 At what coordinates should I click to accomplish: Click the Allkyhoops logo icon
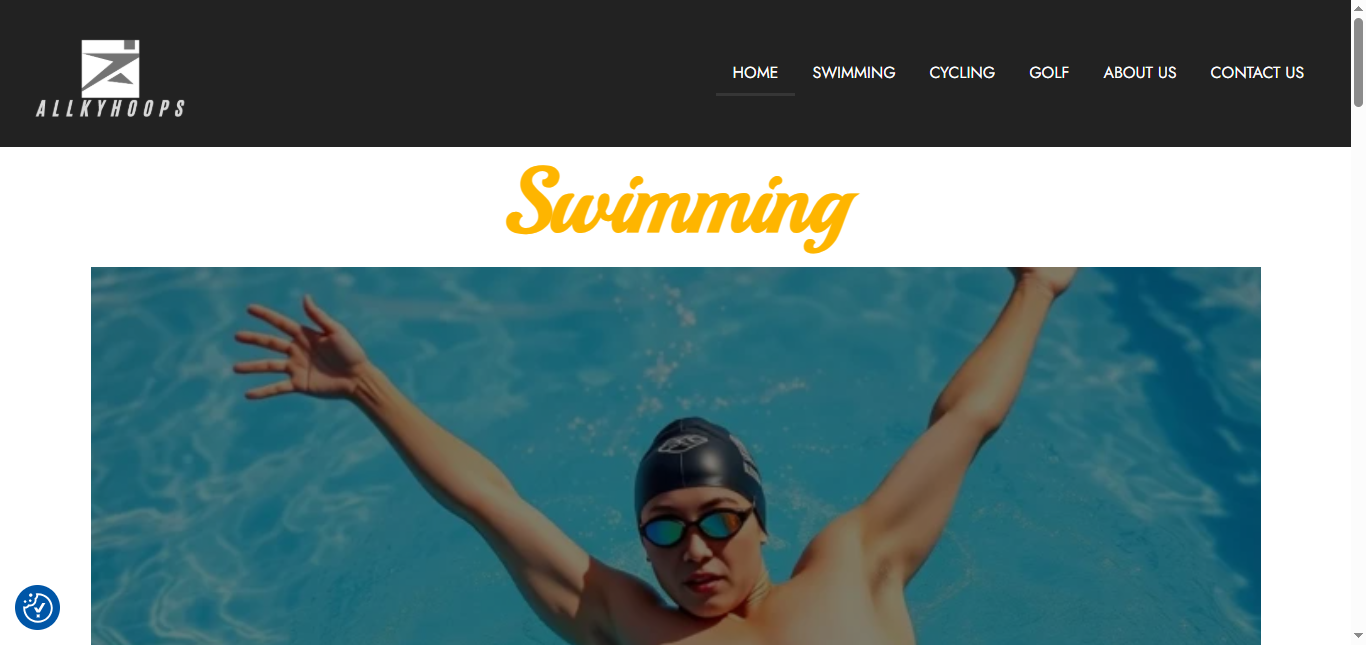pos(110,68)
